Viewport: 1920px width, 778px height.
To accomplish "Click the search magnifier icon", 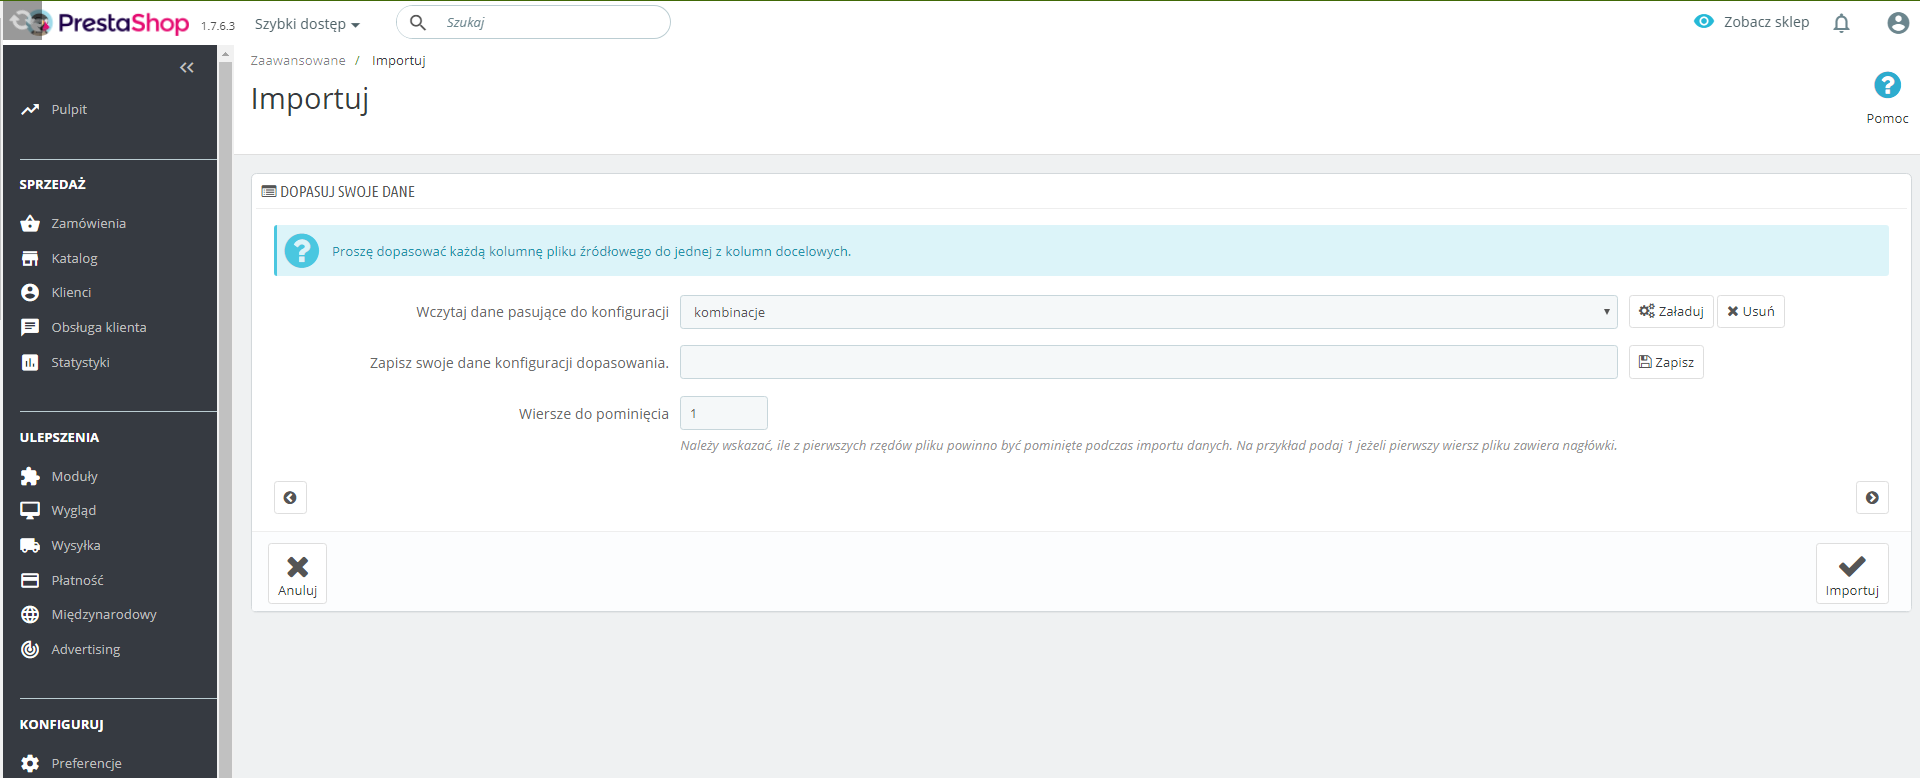I will point(418,22).
